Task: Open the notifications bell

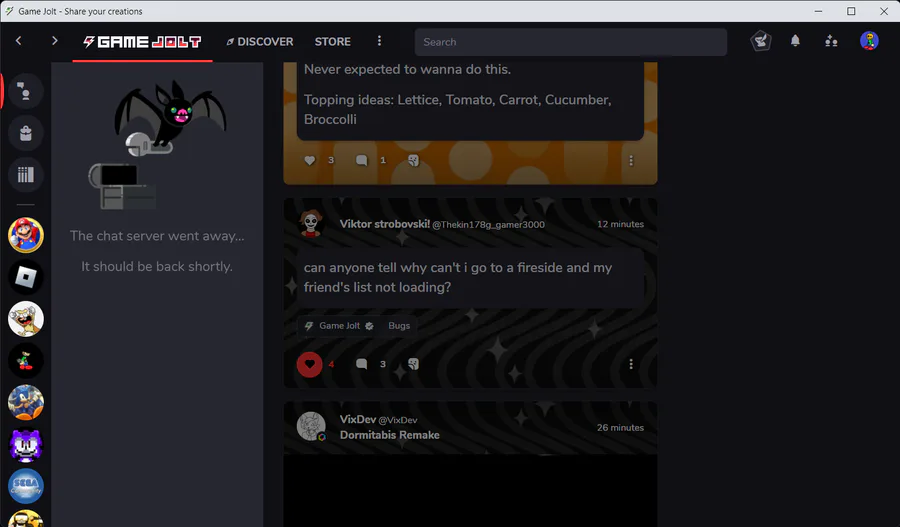Action: pyautogui.click(x=795, y=41)
